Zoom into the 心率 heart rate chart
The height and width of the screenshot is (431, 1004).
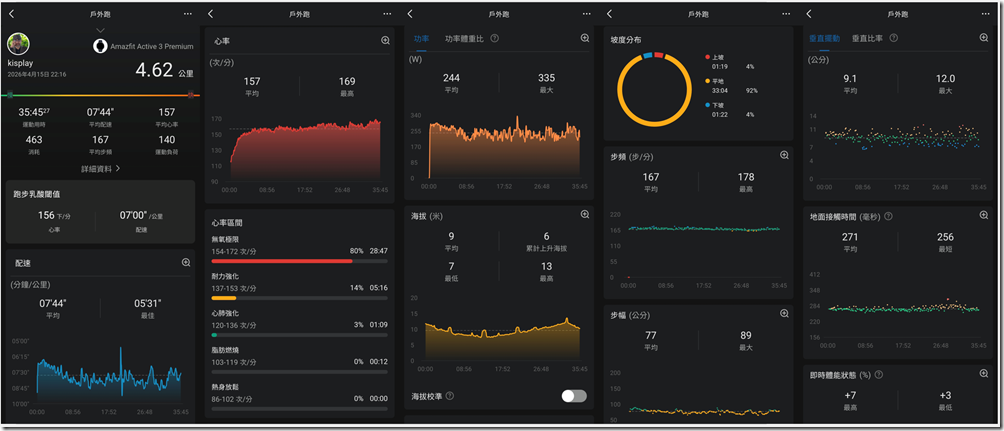[x=385, y=41]
